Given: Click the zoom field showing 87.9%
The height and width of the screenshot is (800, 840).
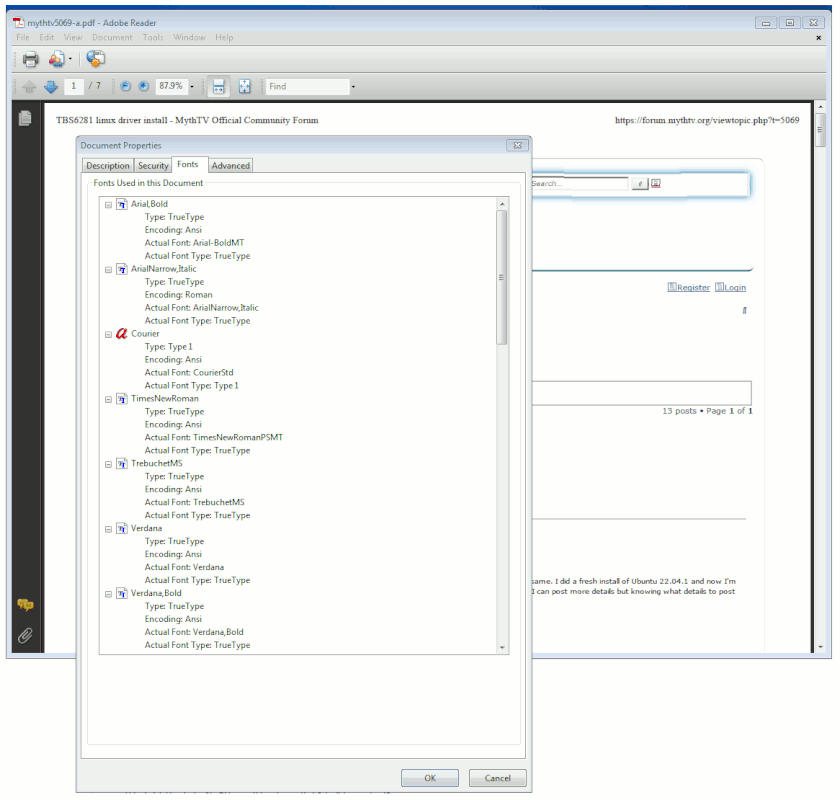Looking at the screenshot, I should (171, 86).
